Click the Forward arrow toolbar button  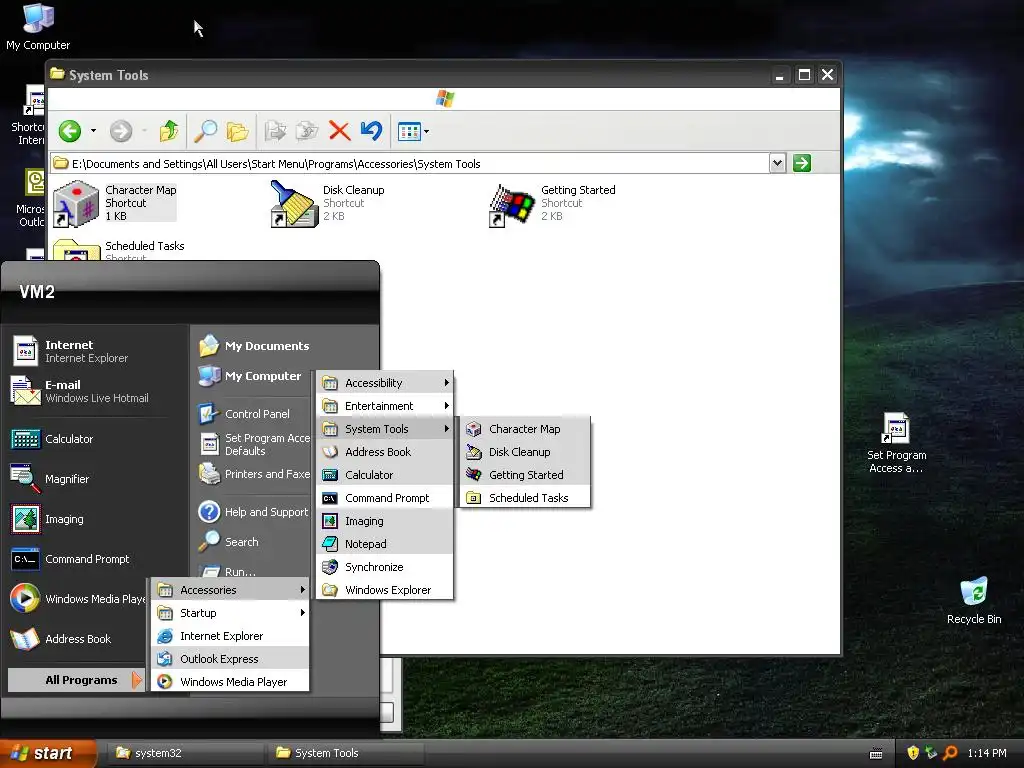(121, 131)
